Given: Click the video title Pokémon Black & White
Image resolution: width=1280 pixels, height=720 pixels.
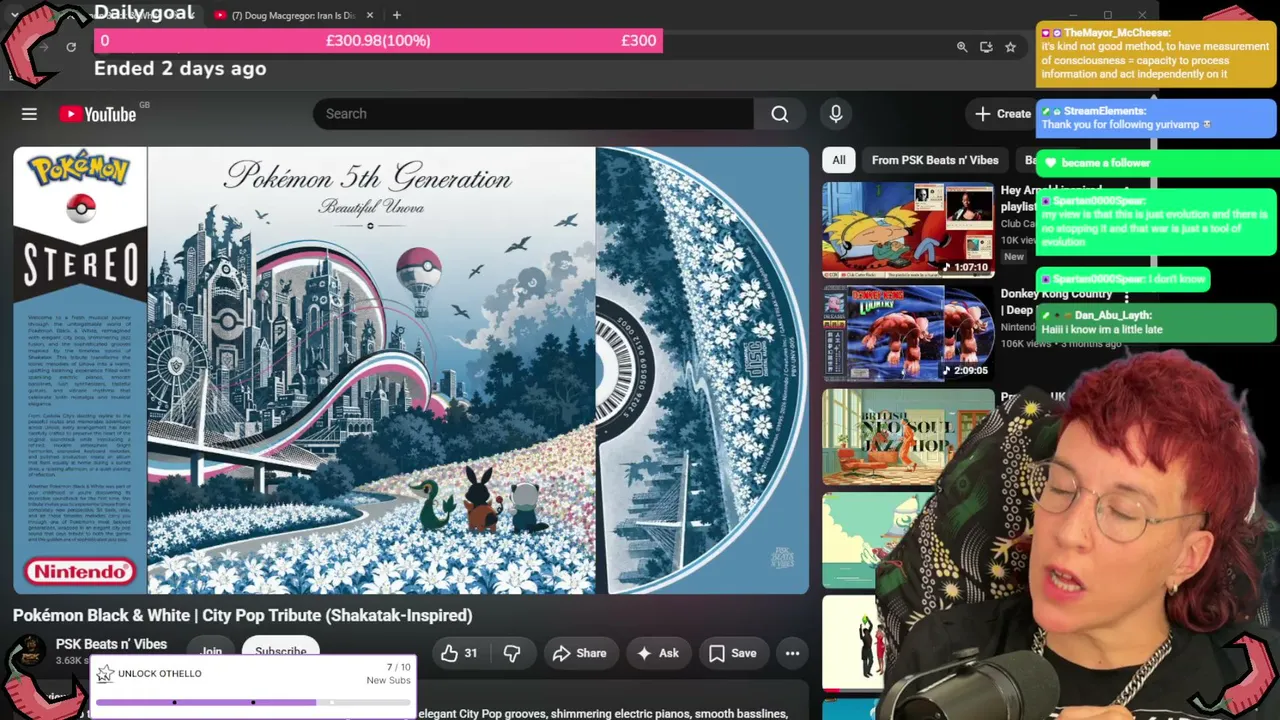Looking at the screenshot, I should coord(242,616).
